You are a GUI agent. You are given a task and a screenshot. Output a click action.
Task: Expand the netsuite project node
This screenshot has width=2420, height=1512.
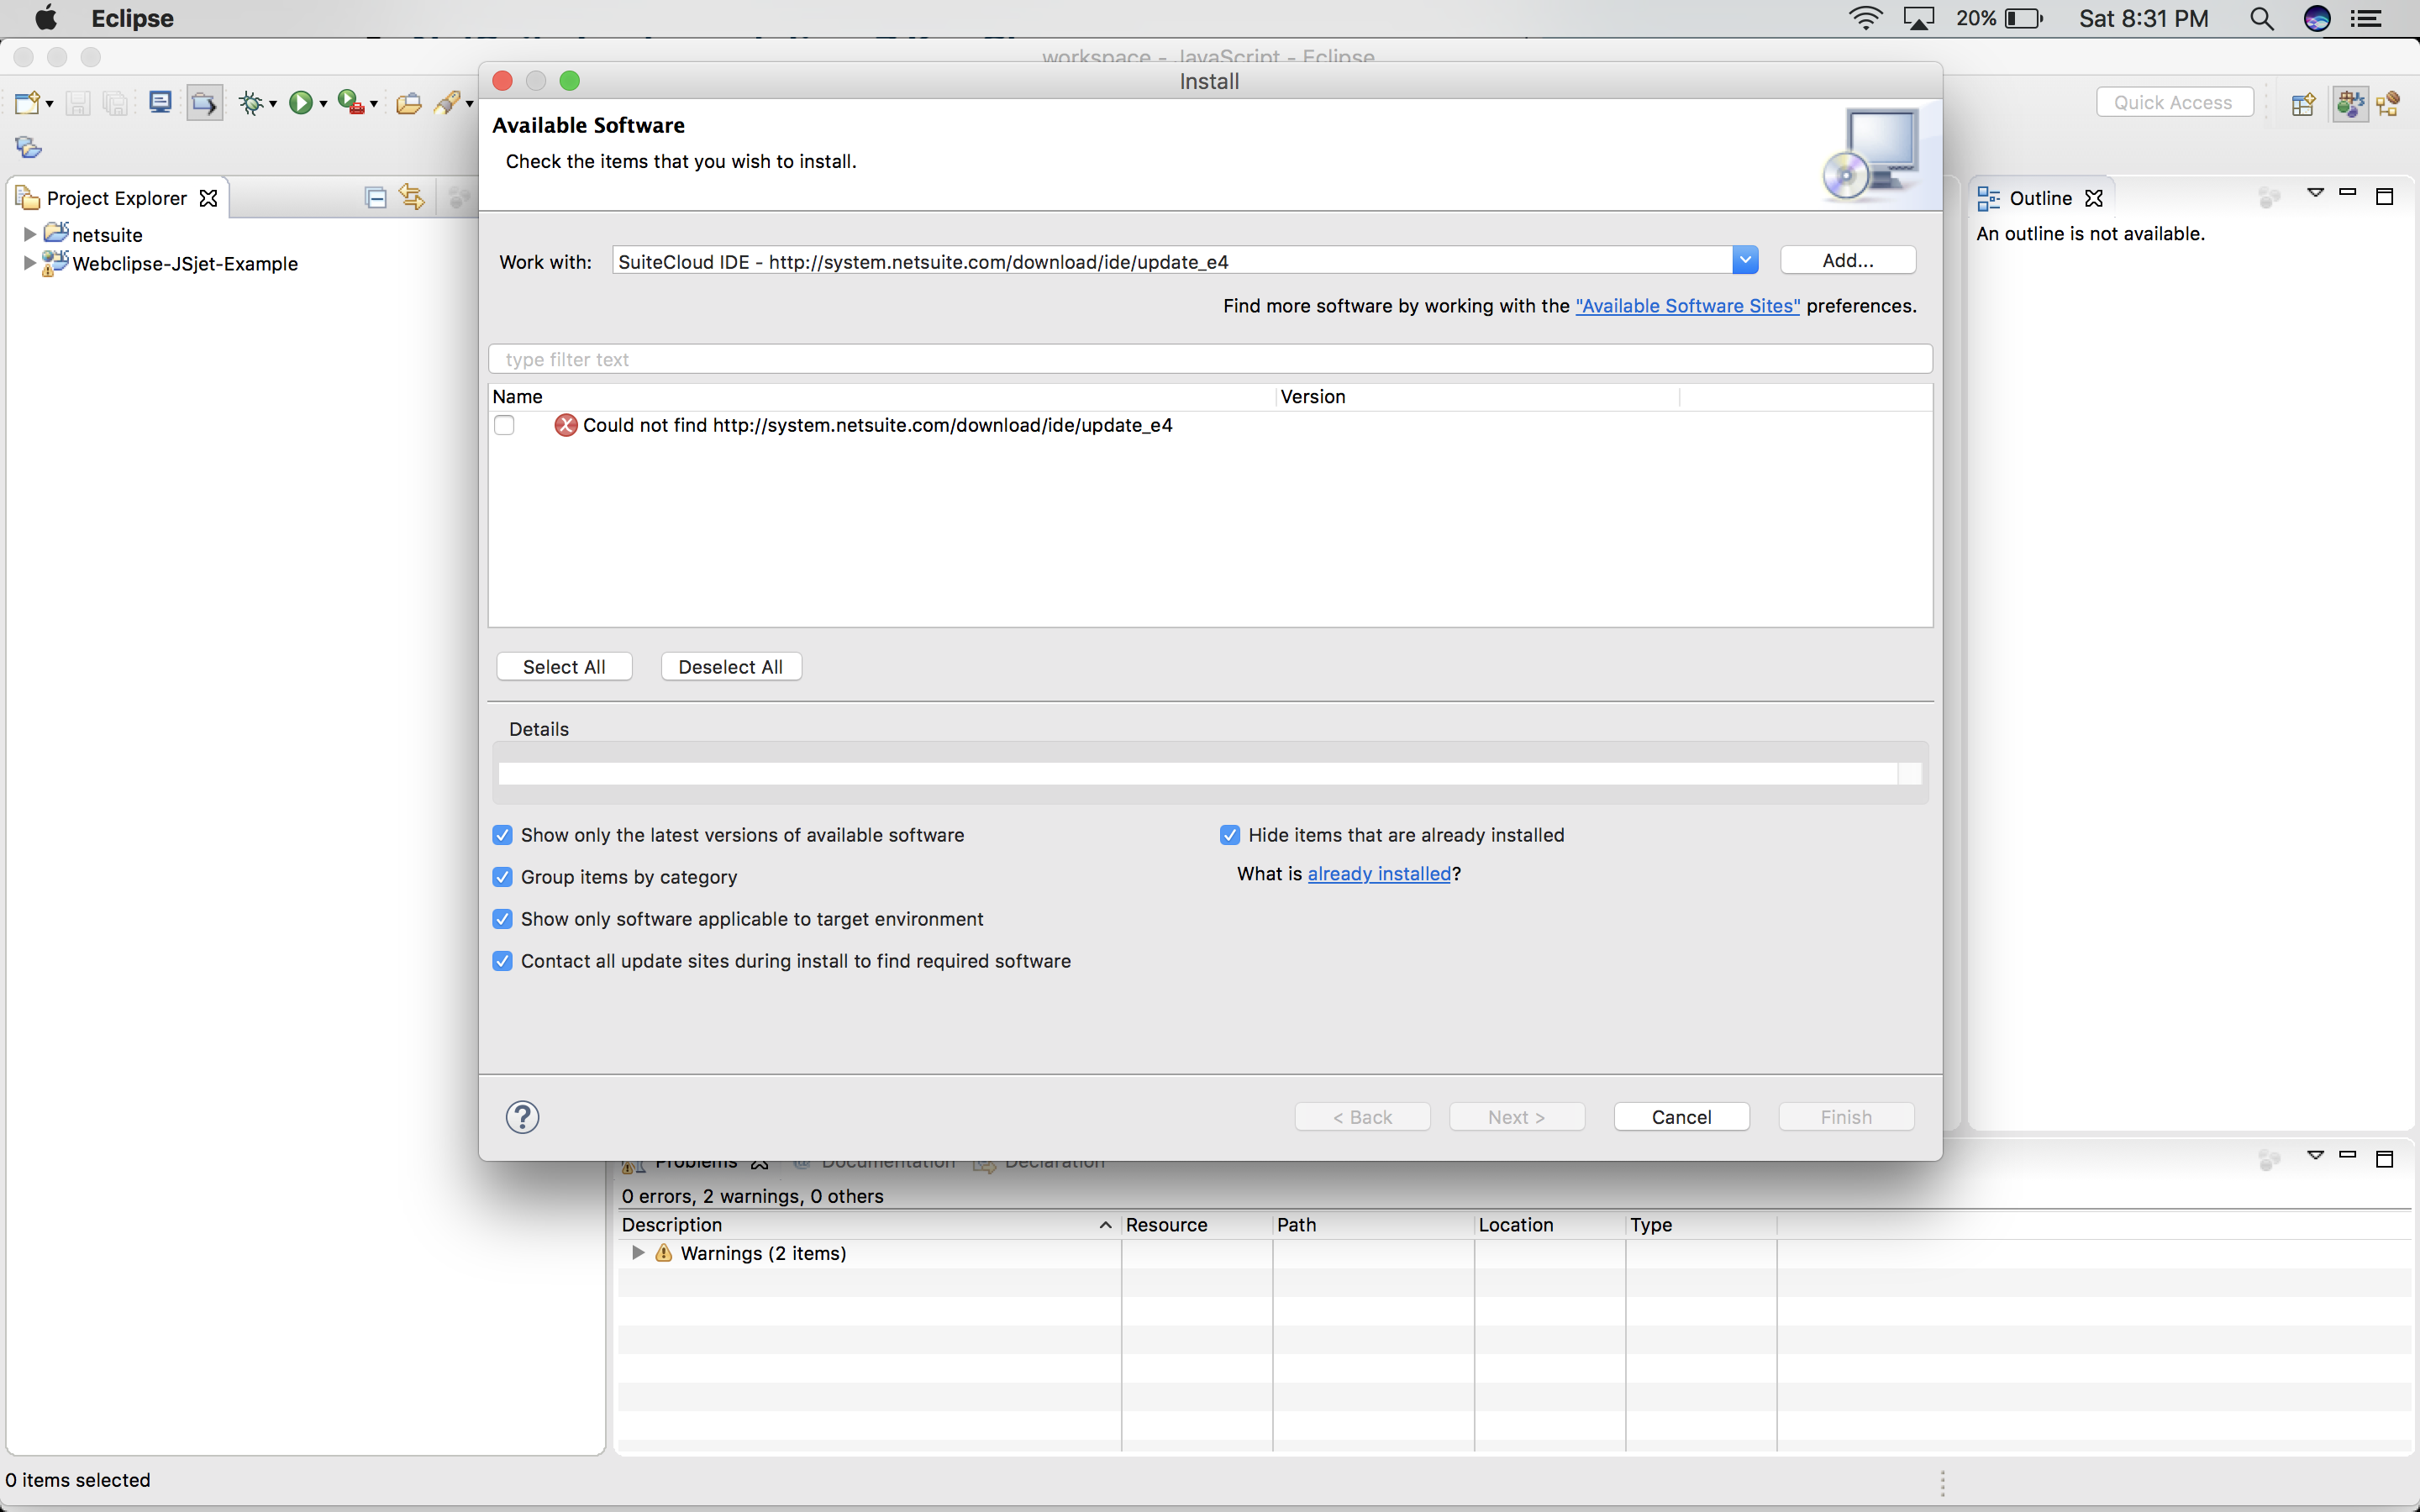click(30, 235)
